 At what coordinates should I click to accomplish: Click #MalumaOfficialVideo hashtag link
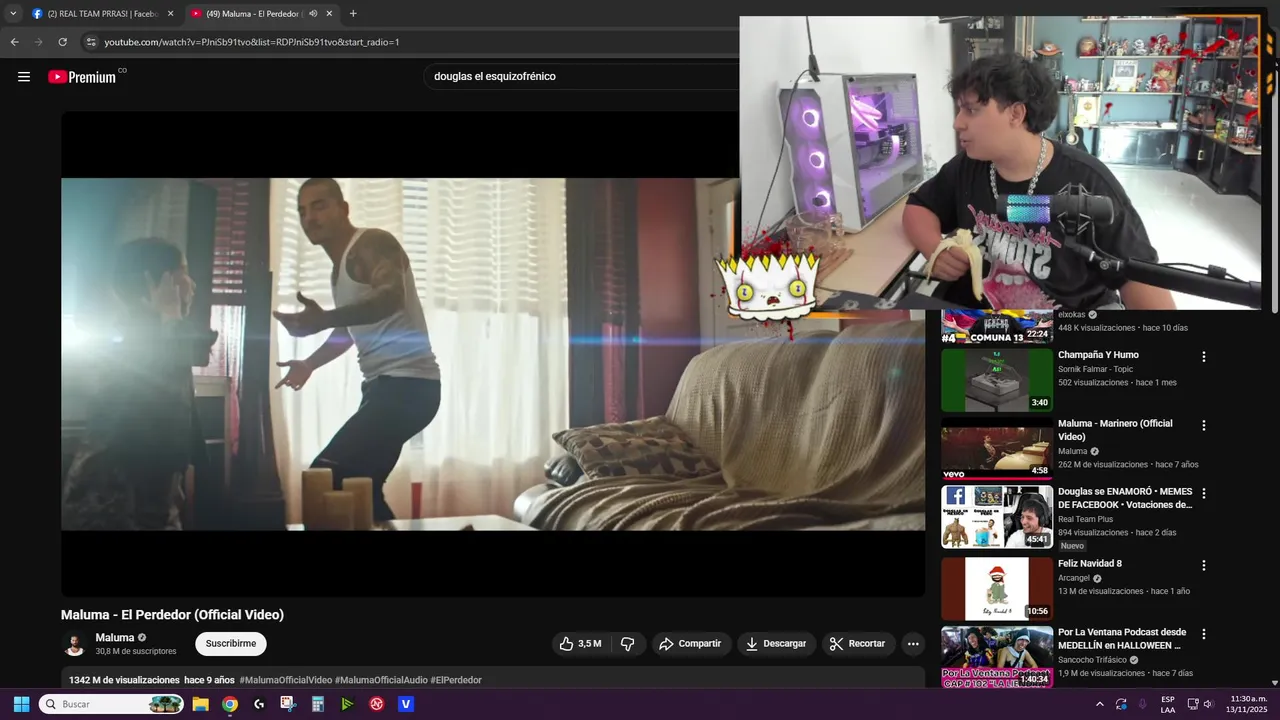click(x=285, y=680)
